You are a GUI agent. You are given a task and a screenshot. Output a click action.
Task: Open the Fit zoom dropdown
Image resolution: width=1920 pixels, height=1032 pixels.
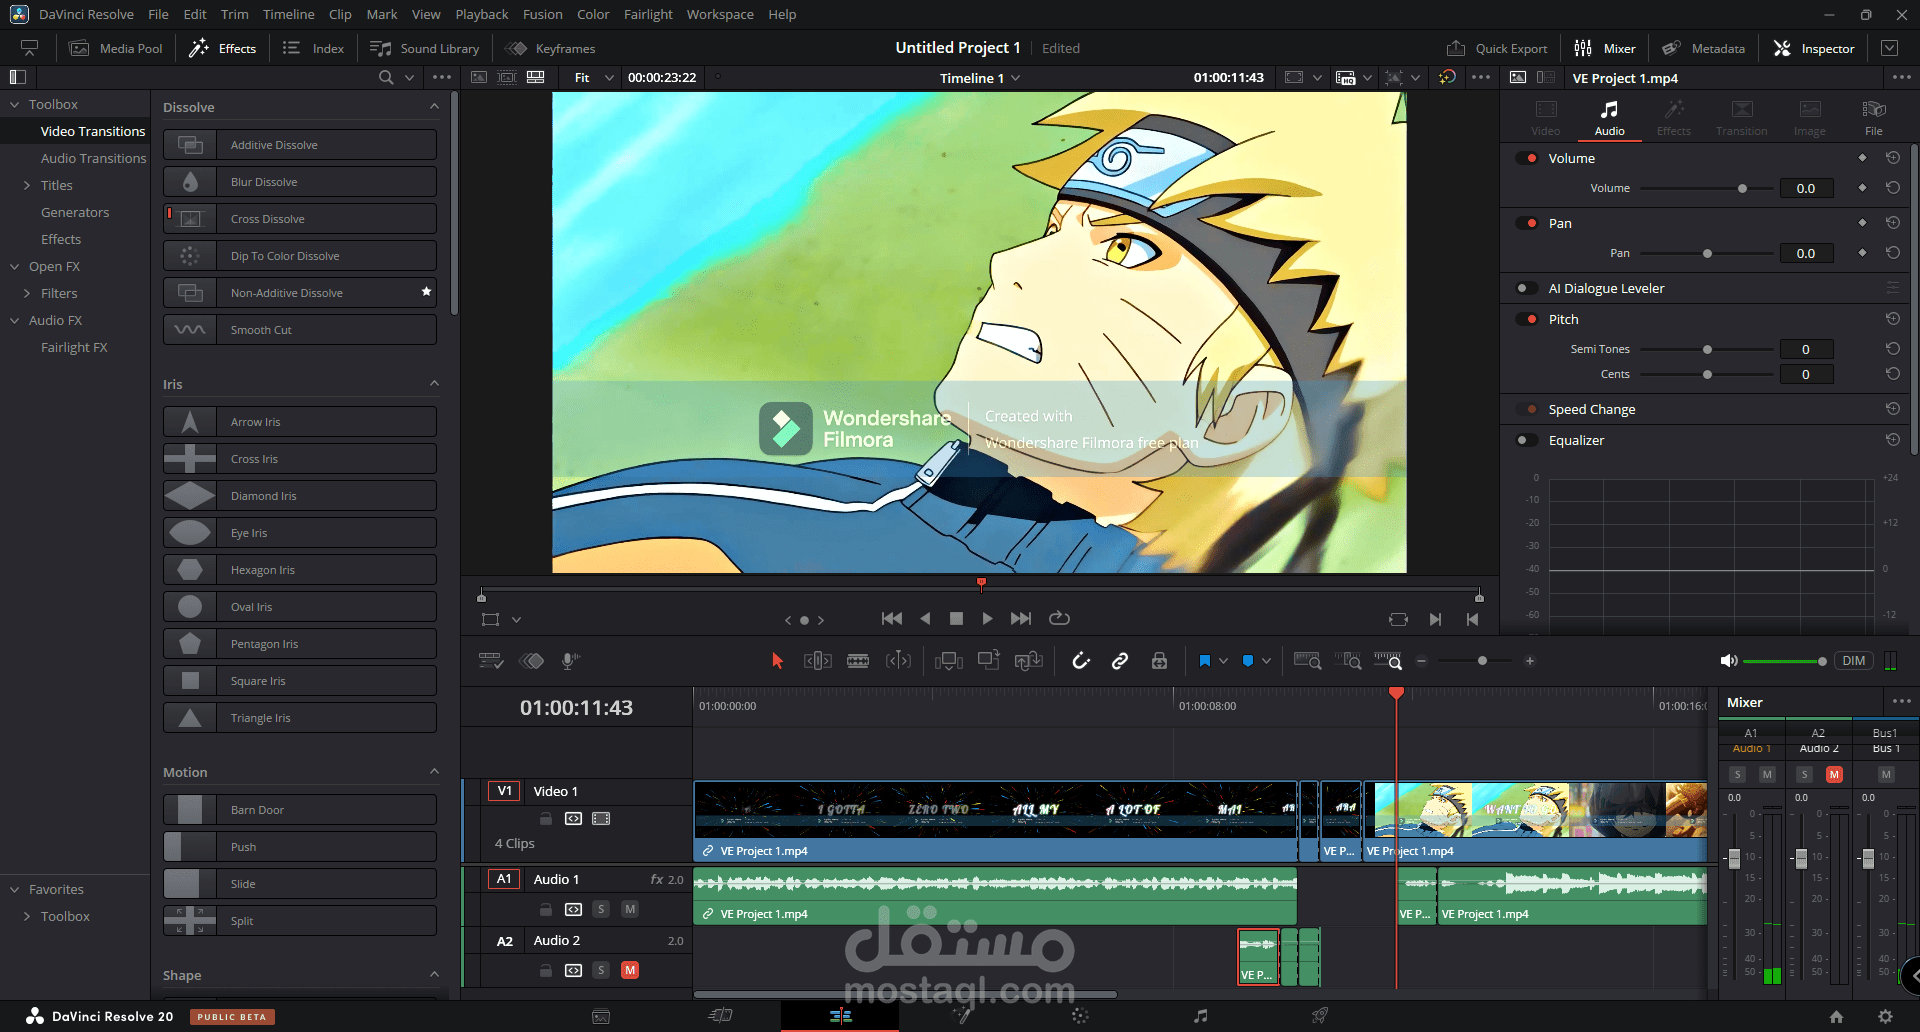pos(594,77)
